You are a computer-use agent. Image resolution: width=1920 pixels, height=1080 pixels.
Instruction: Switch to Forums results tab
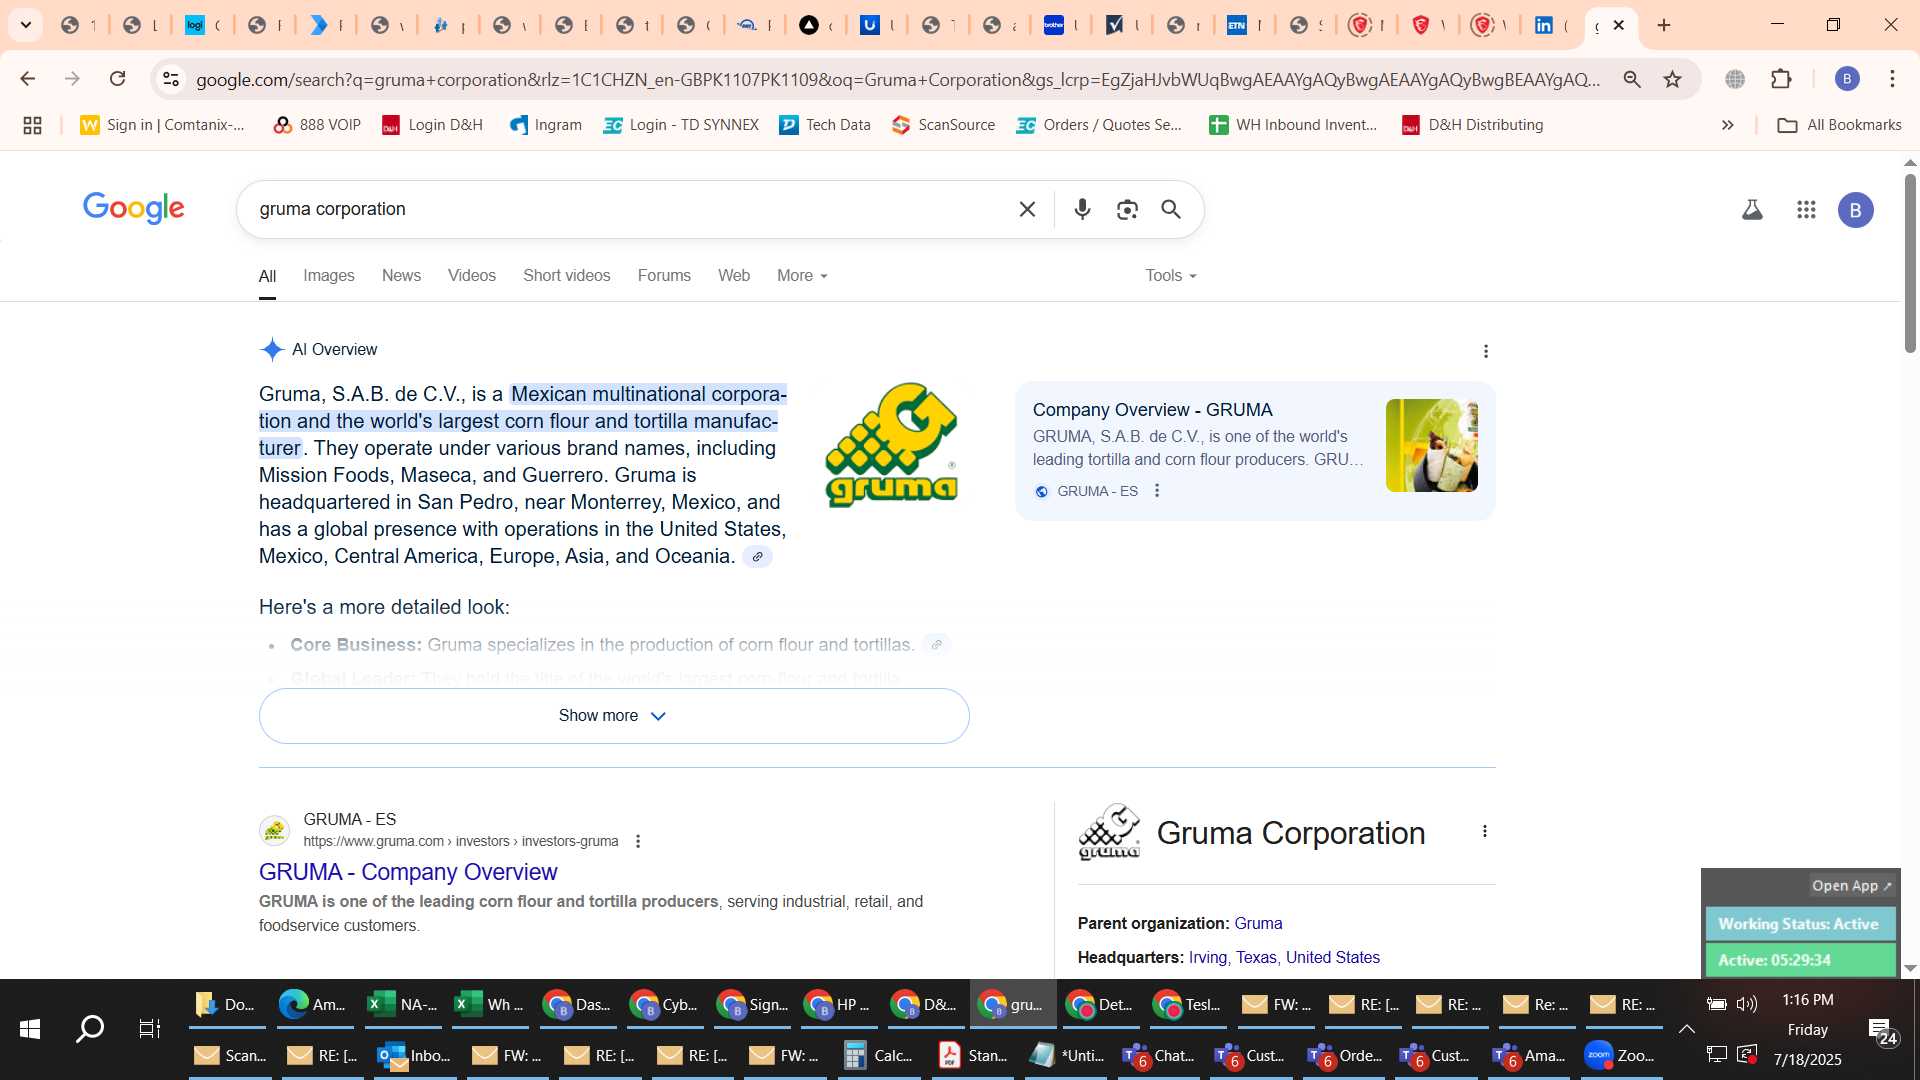664,276
